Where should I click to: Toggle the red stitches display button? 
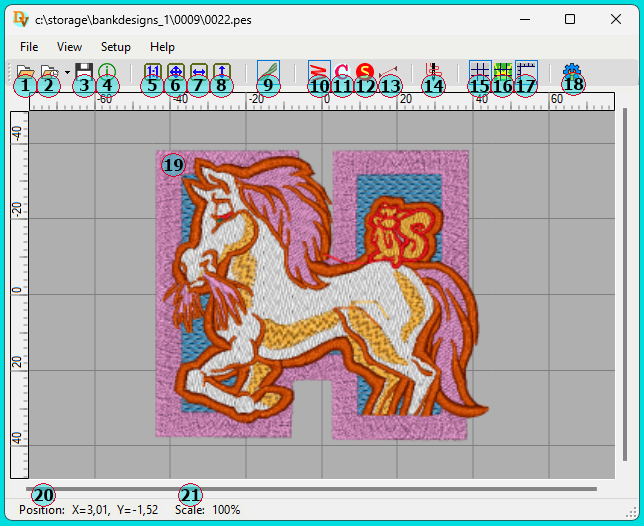pos(319,72)
